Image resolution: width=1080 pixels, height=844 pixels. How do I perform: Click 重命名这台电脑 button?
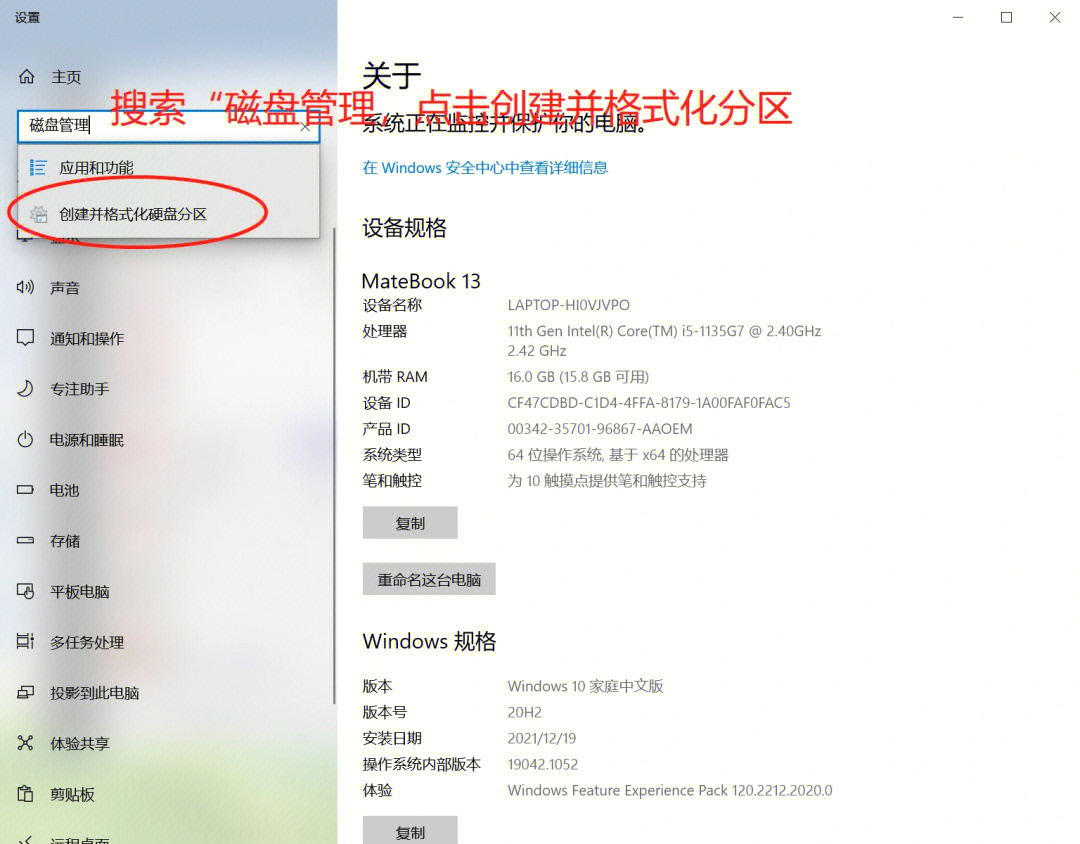tap(429, 579)
